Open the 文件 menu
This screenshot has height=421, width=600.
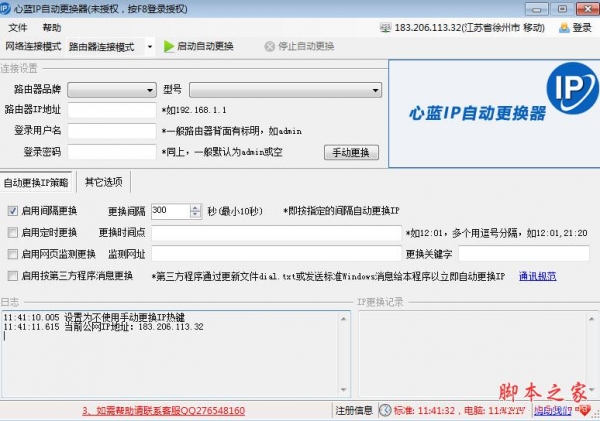coord(18,28)
